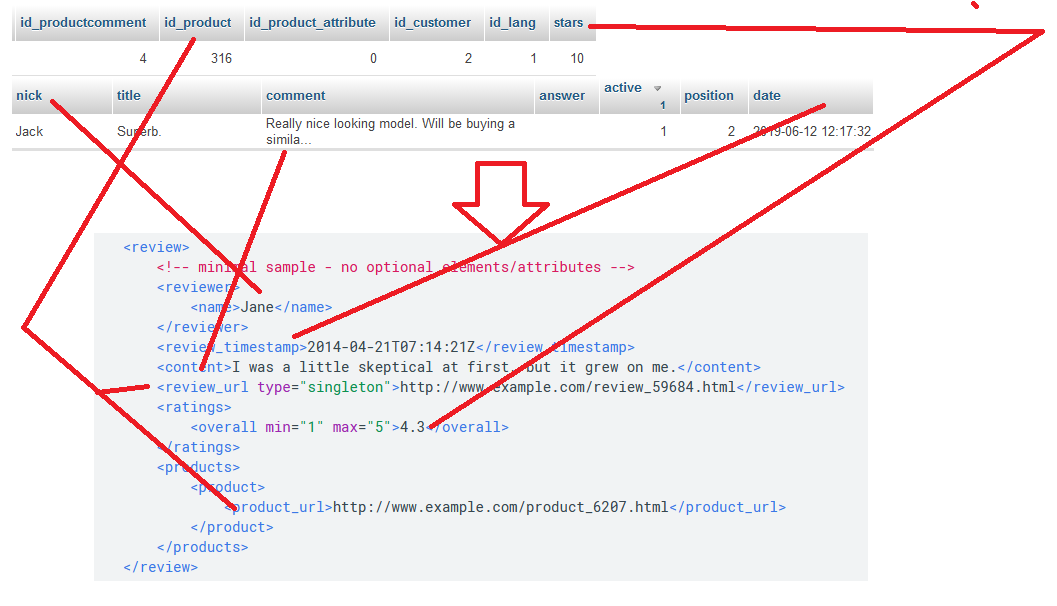1057x606 pixels.
Task: Click the active column header
Action: 623,88
